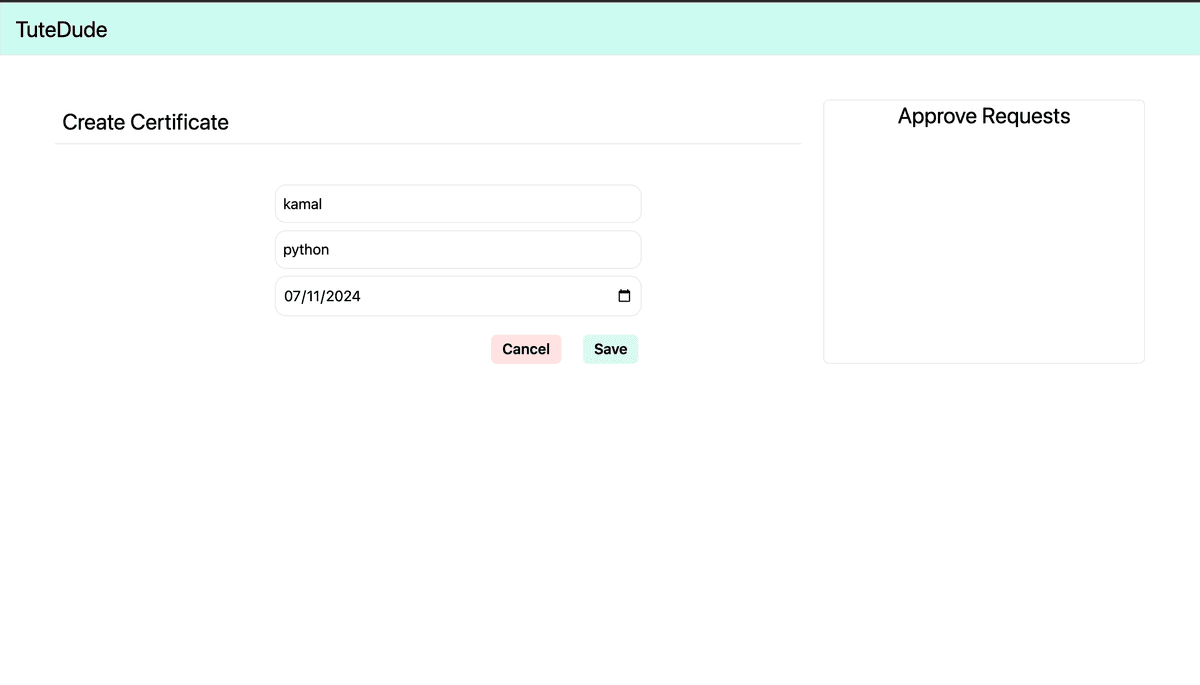Select the Approve Requests heading text
The height and width of the screenshot is (685, 1200).
(984, 116)
